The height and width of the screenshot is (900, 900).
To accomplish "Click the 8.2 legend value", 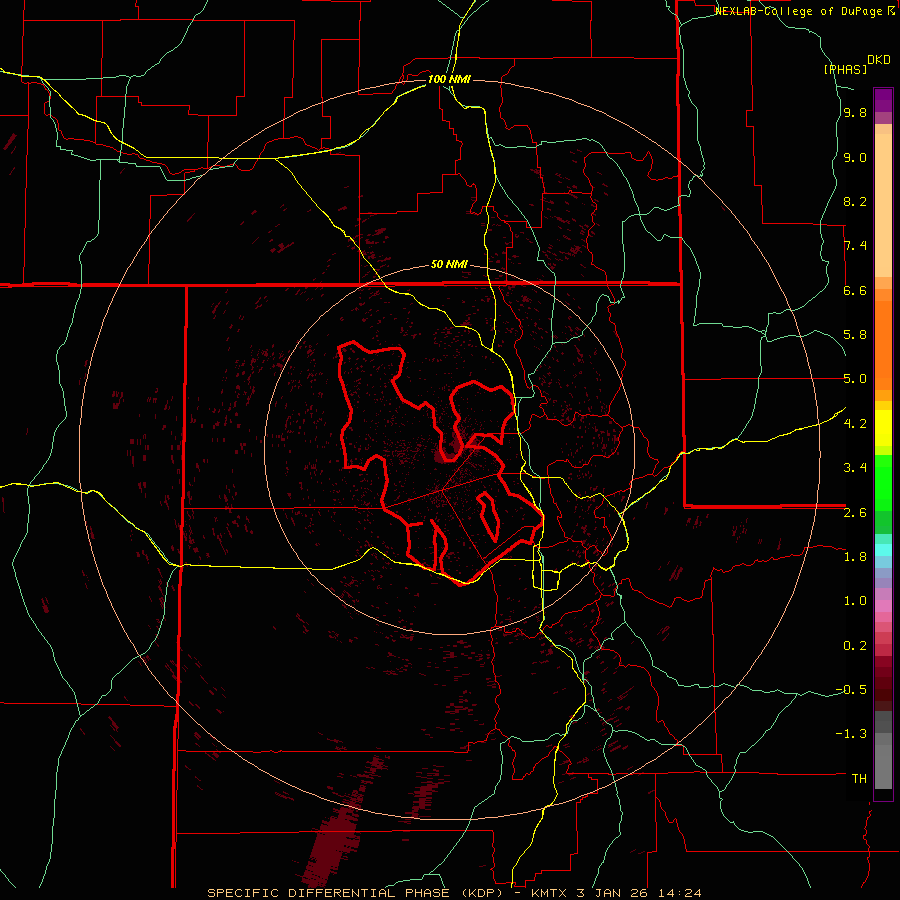I will pos(855,201).
